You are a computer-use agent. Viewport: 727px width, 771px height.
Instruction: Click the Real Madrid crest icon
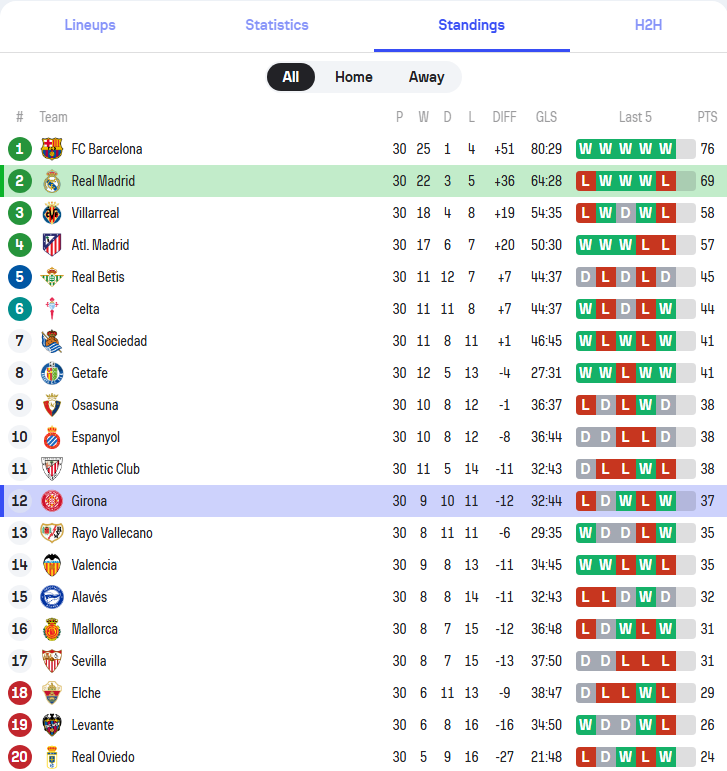tap(52, 181)
